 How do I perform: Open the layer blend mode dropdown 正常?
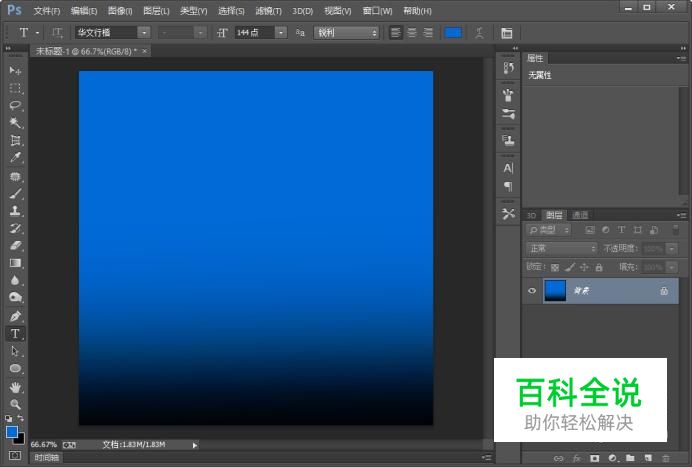click(x=562, y=248)
